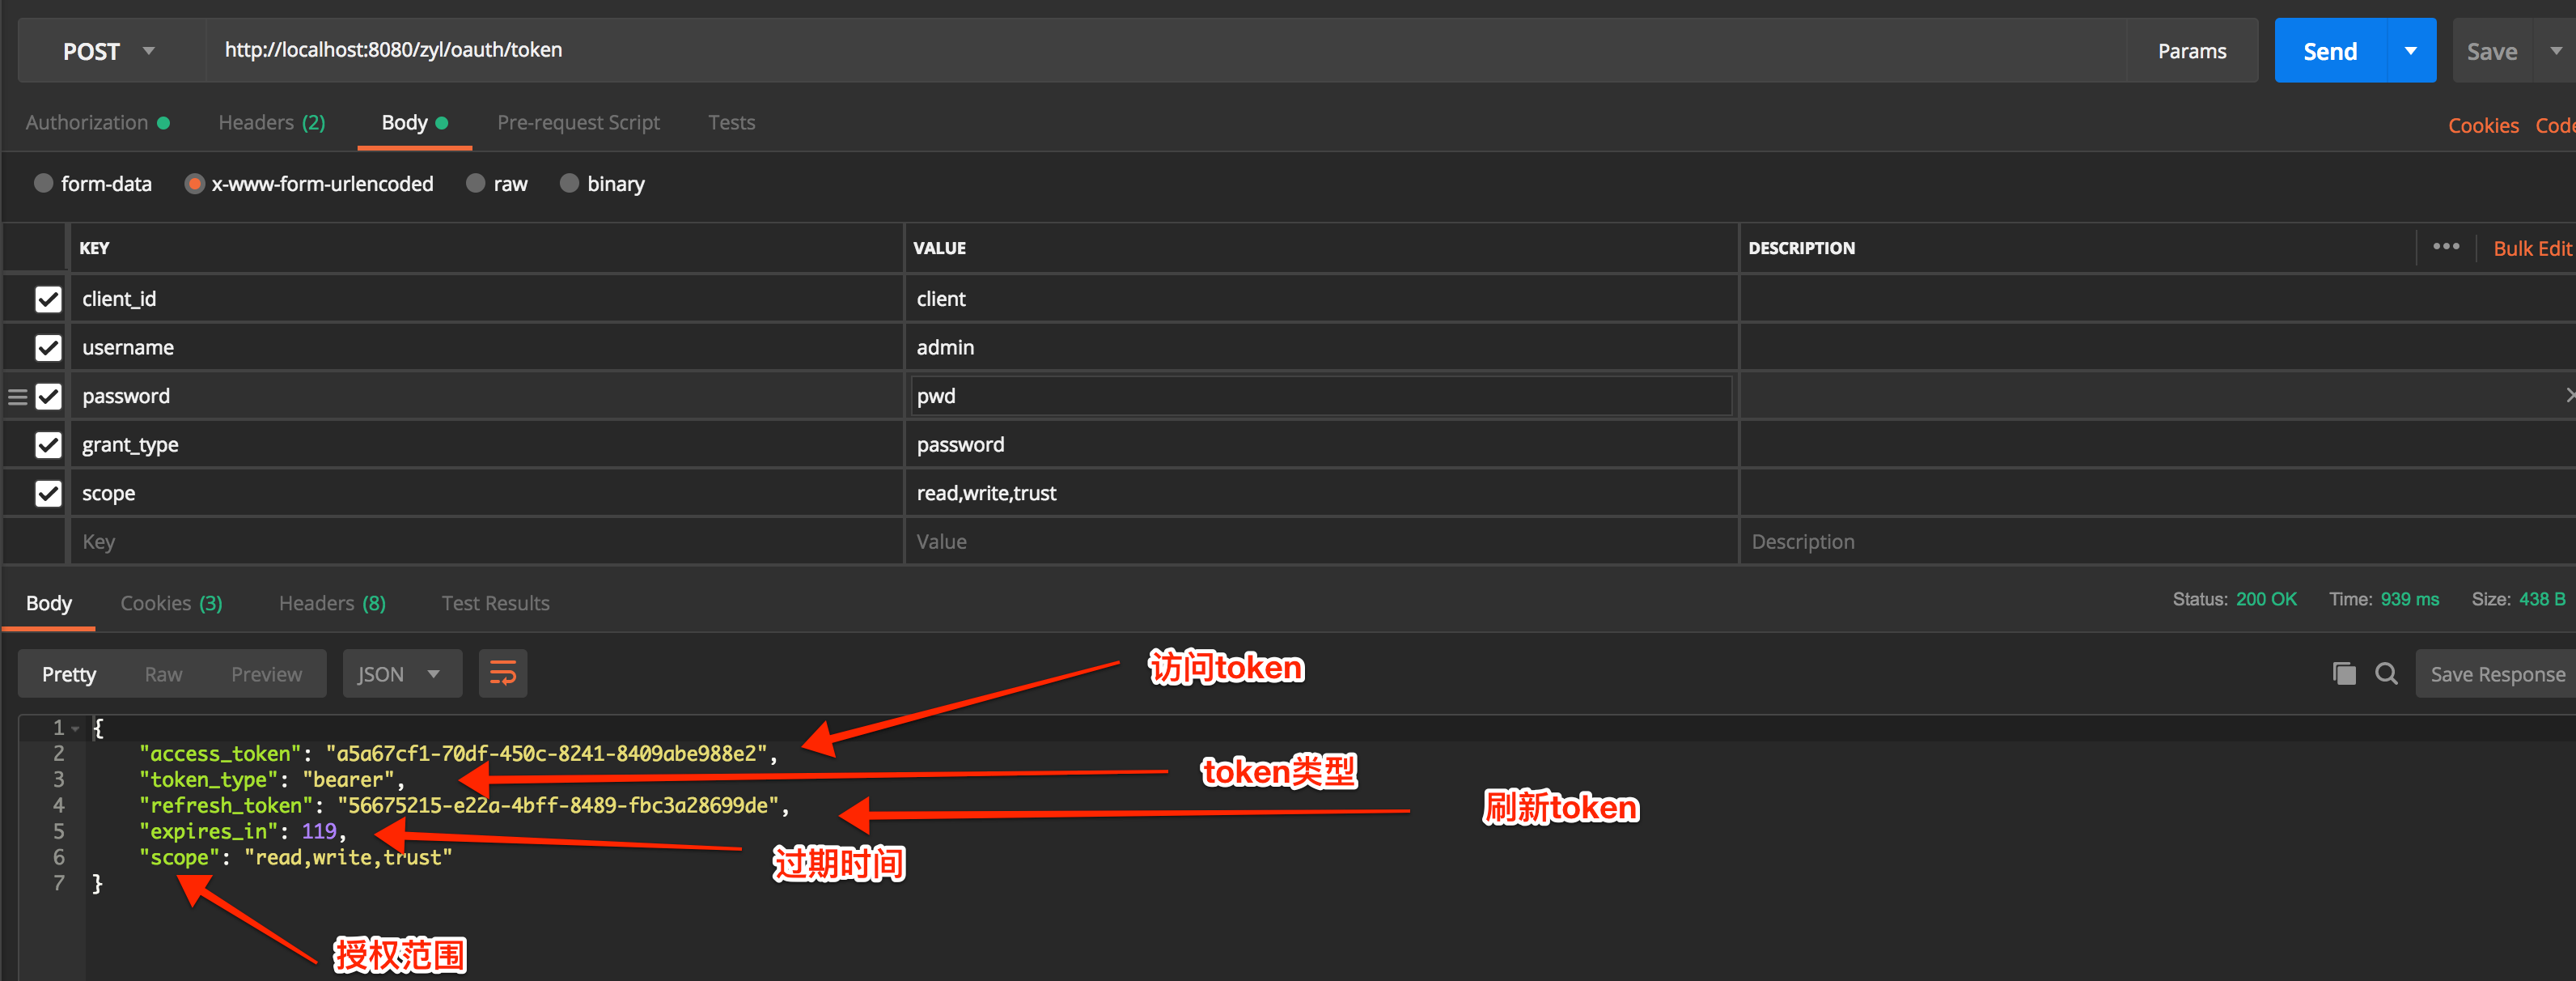2576x981 pixels.
Task: Click the drag handle beside password row
Action: click(17, 397)
